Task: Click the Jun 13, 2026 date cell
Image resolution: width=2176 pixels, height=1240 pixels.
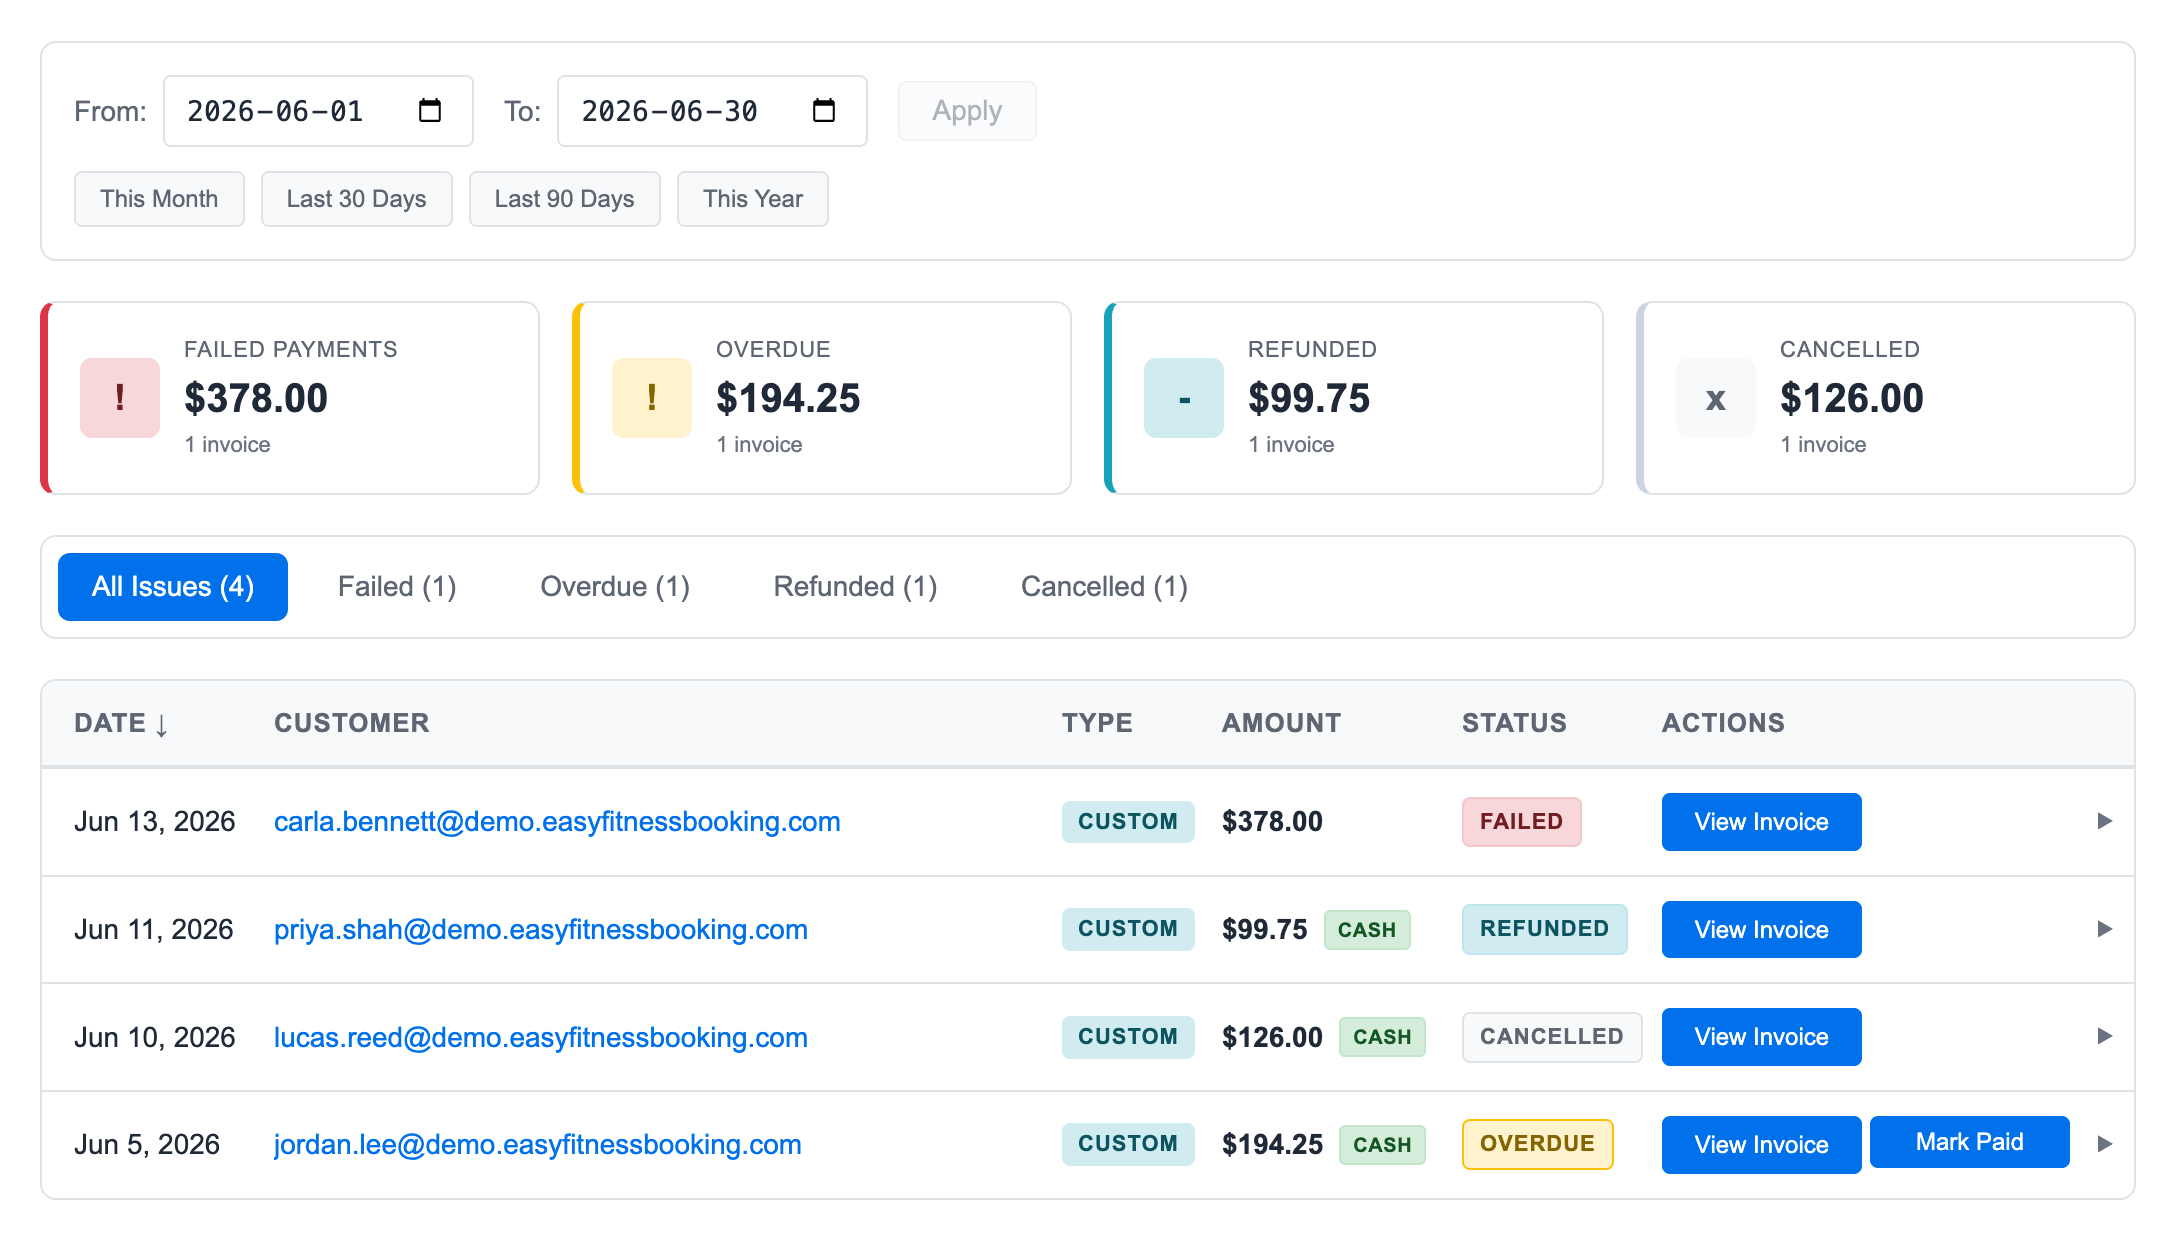Action: [x=155, y=822]
